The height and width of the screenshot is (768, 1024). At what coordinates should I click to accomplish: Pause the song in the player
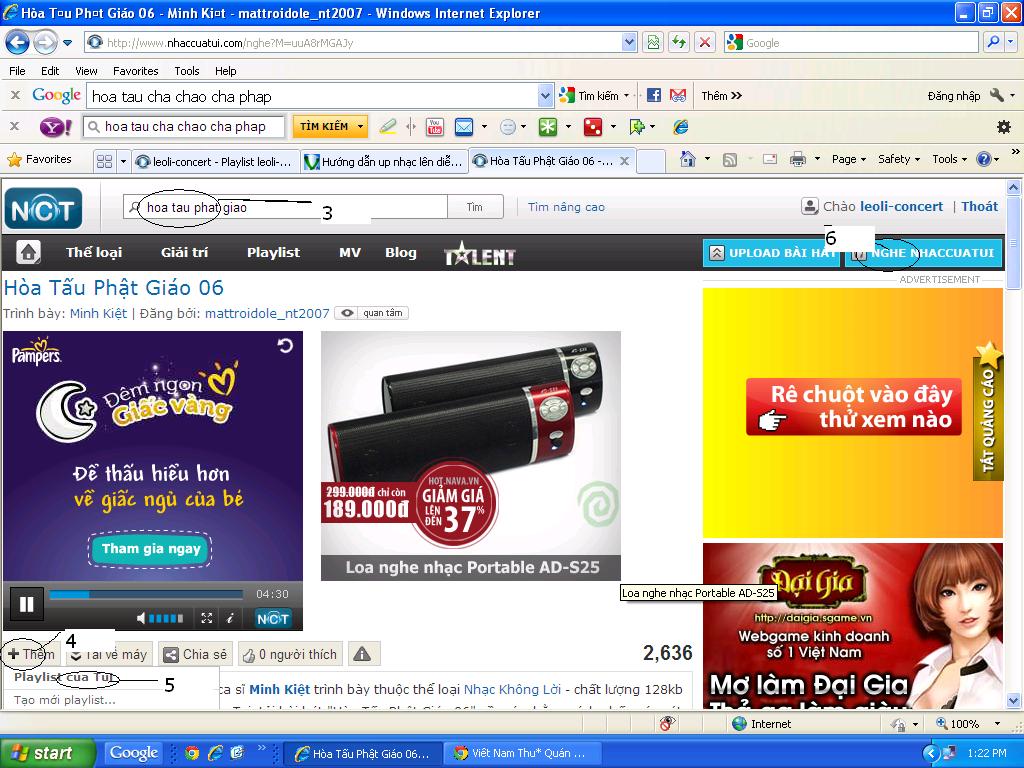(x=26, y=604)
